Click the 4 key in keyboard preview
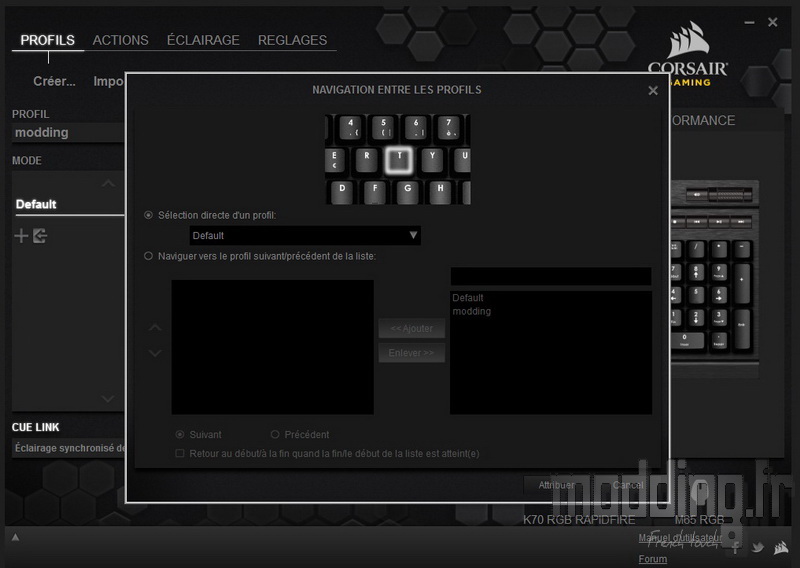Viewport: 800px width, 568px height. pyautogui.click(x=351, y=128)
